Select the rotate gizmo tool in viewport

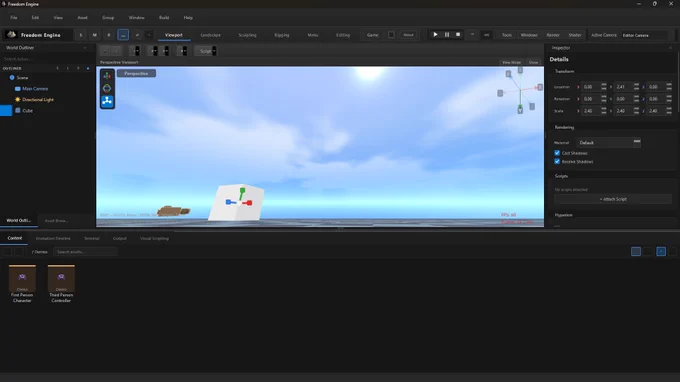(107, 88)
